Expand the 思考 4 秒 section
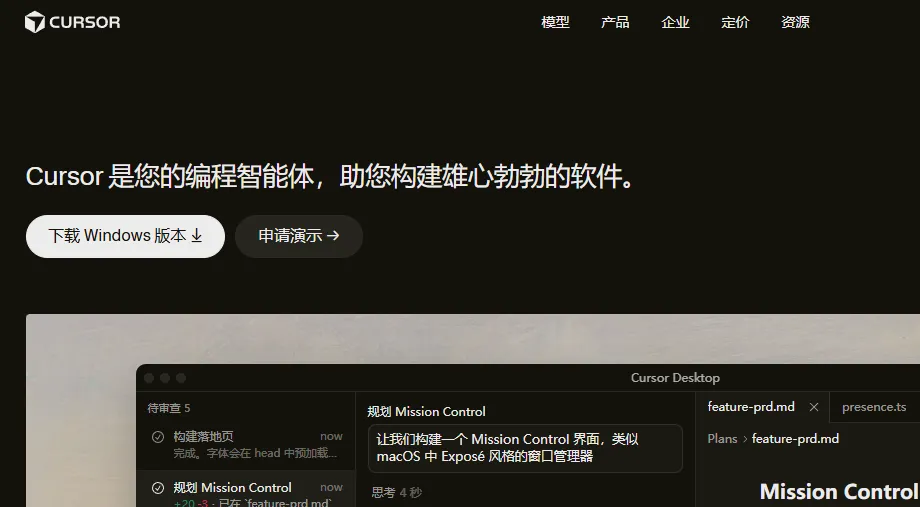The height and width of the screenshot is (507, 920). 397,492
